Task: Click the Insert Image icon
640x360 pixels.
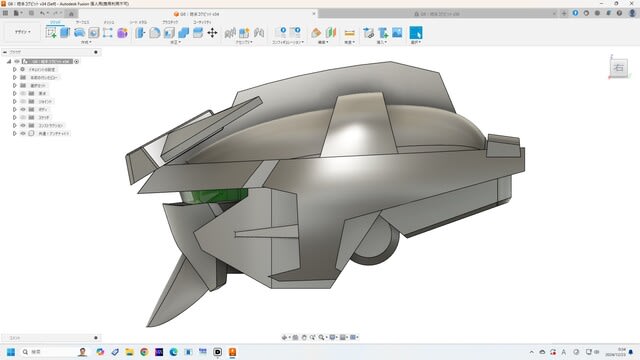Action: pos(397,33)
